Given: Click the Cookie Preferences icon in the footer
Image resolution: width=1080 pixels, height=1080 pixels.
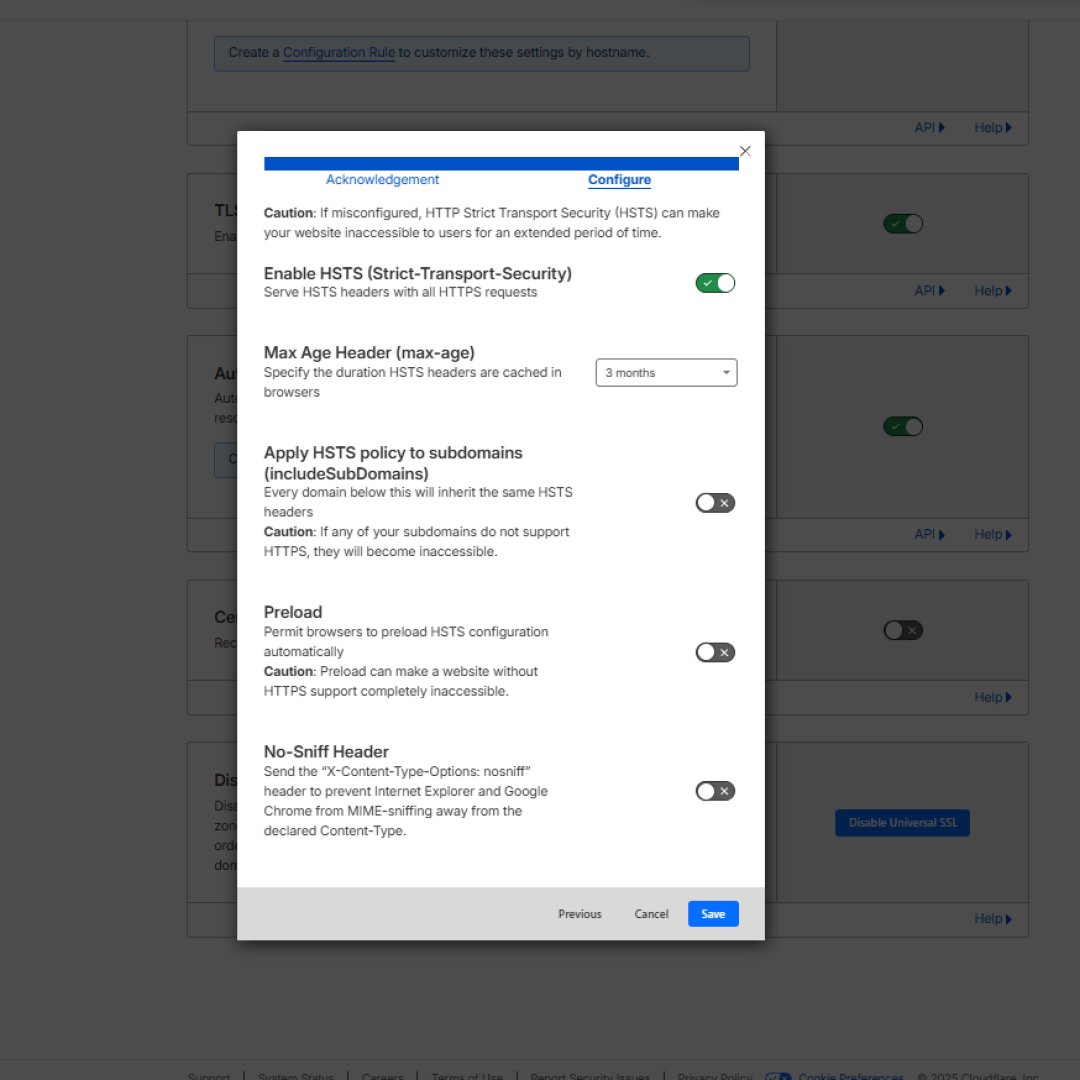Looking at the screenshot, I should 778,1076.
